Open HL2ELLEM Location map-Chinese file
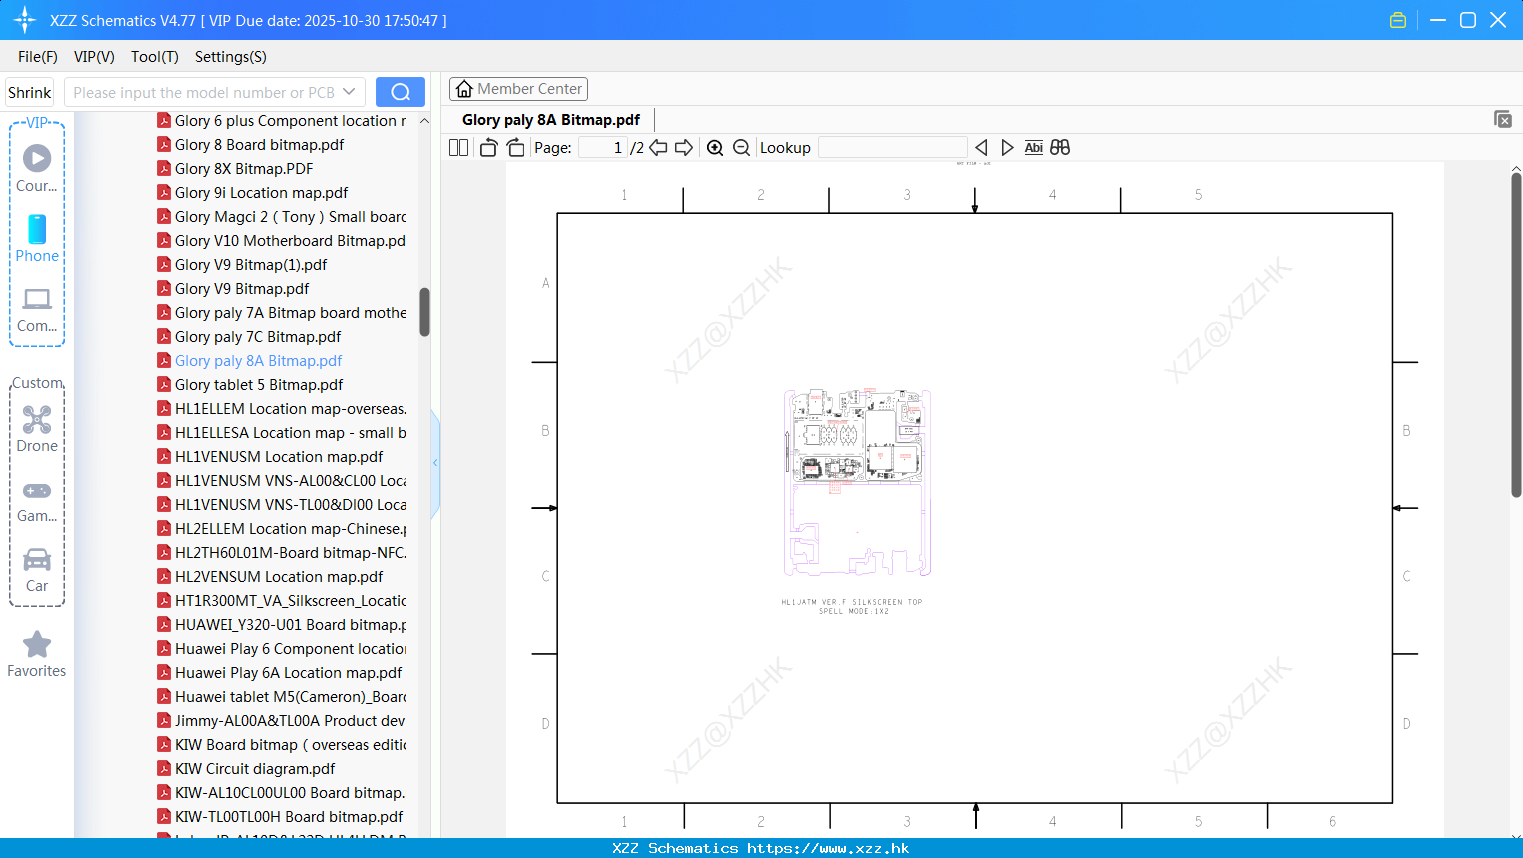This screenshot has height=858, width=1523. (x=281, y=529)
